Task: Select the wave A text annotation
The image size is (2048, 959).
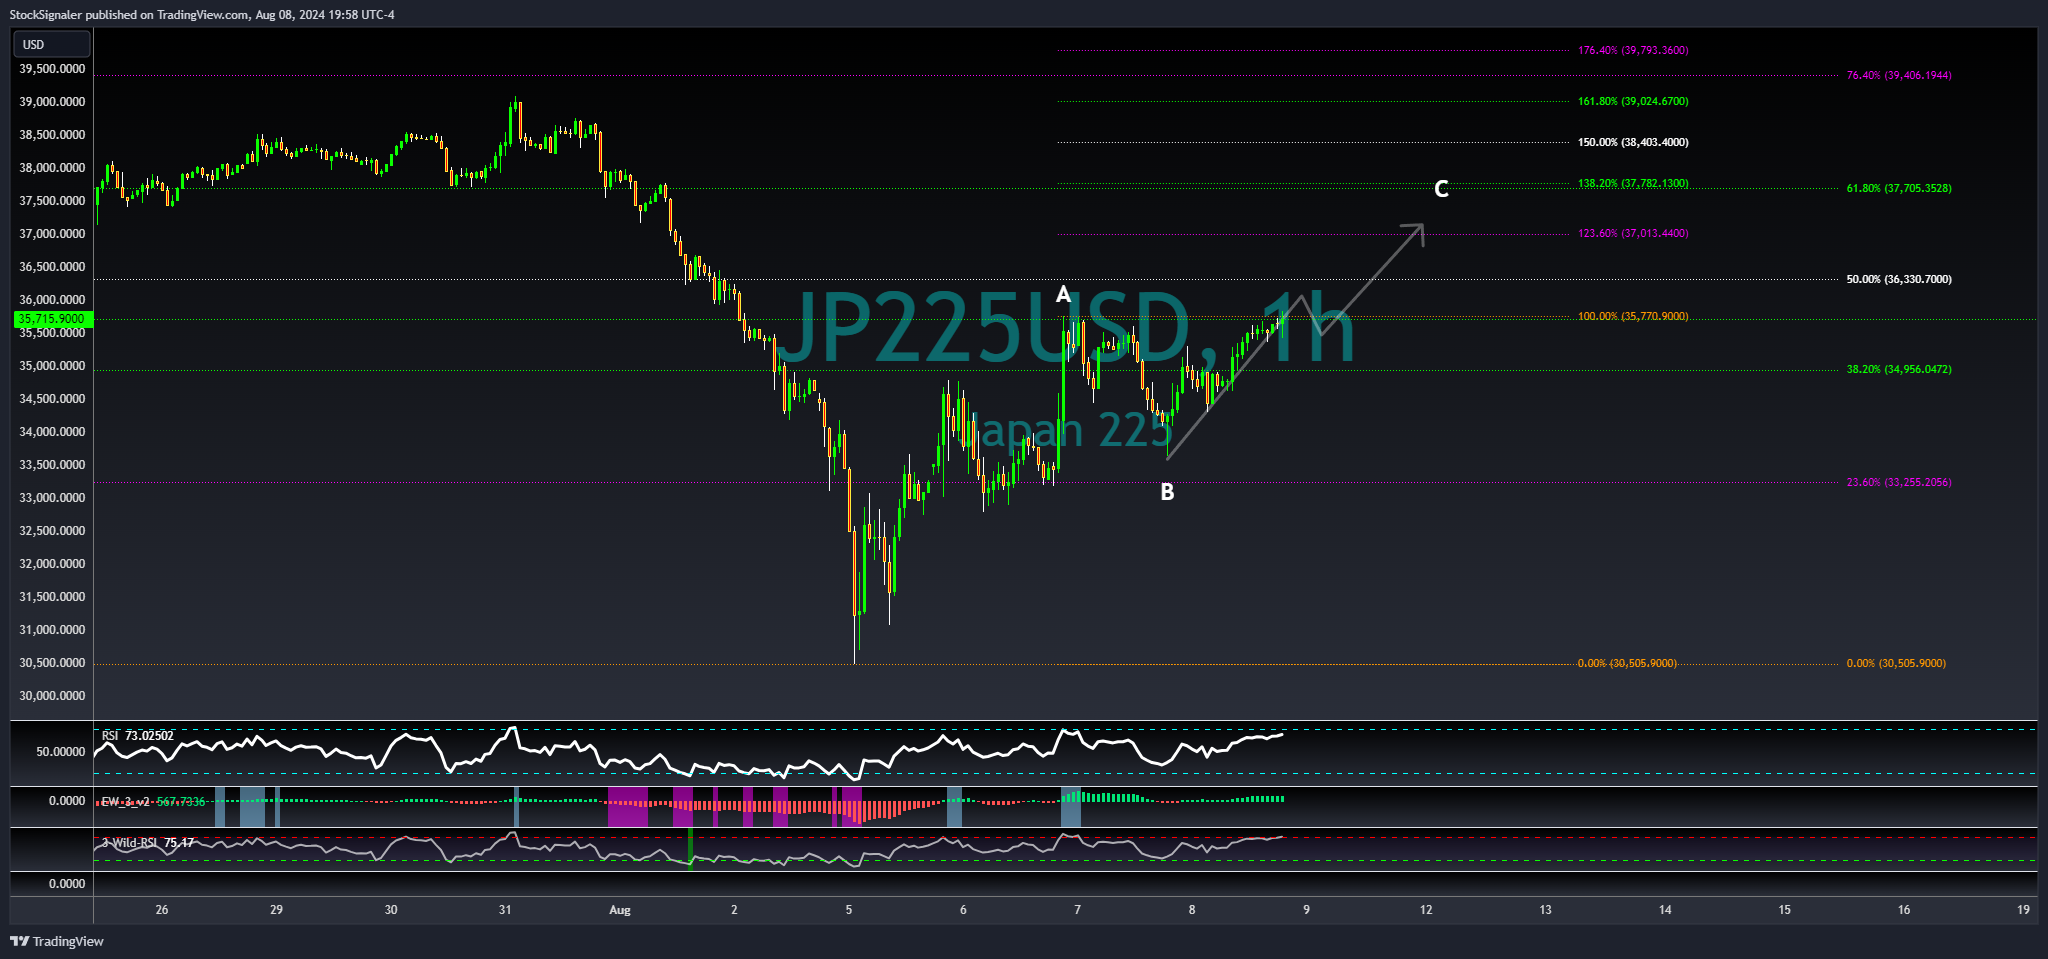Action: [x=1063, y=294]
